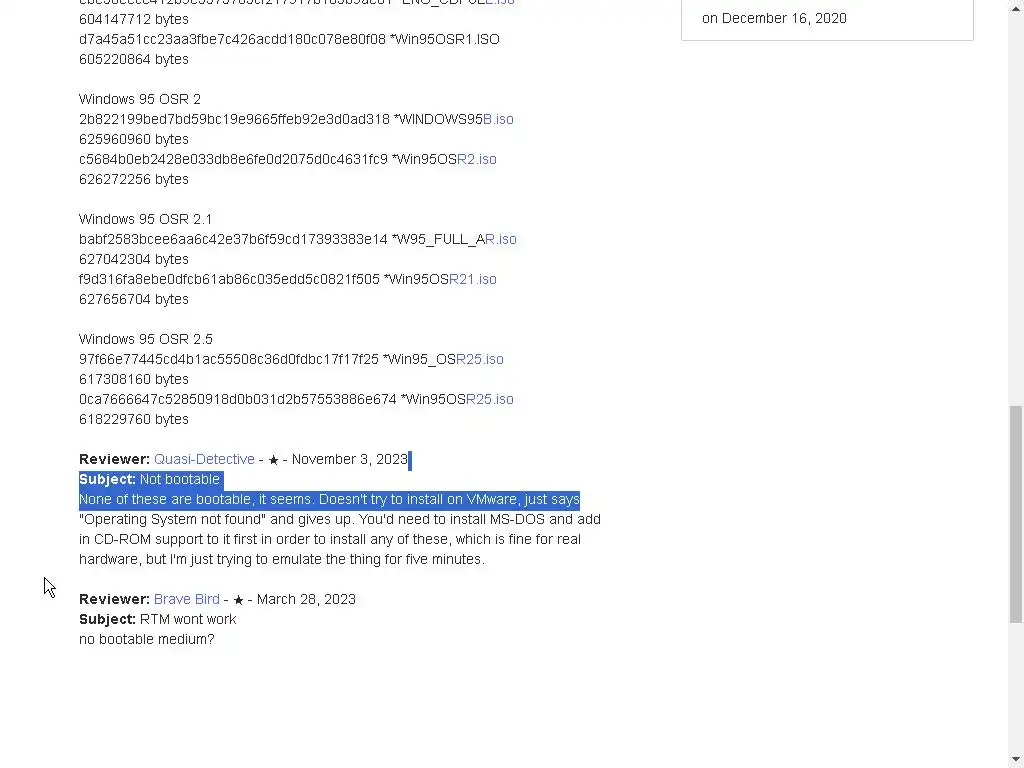Click the 'Windows 95 OSR 2' heading text
This screenshot has width=1024, height=768.
pos(140,99)
